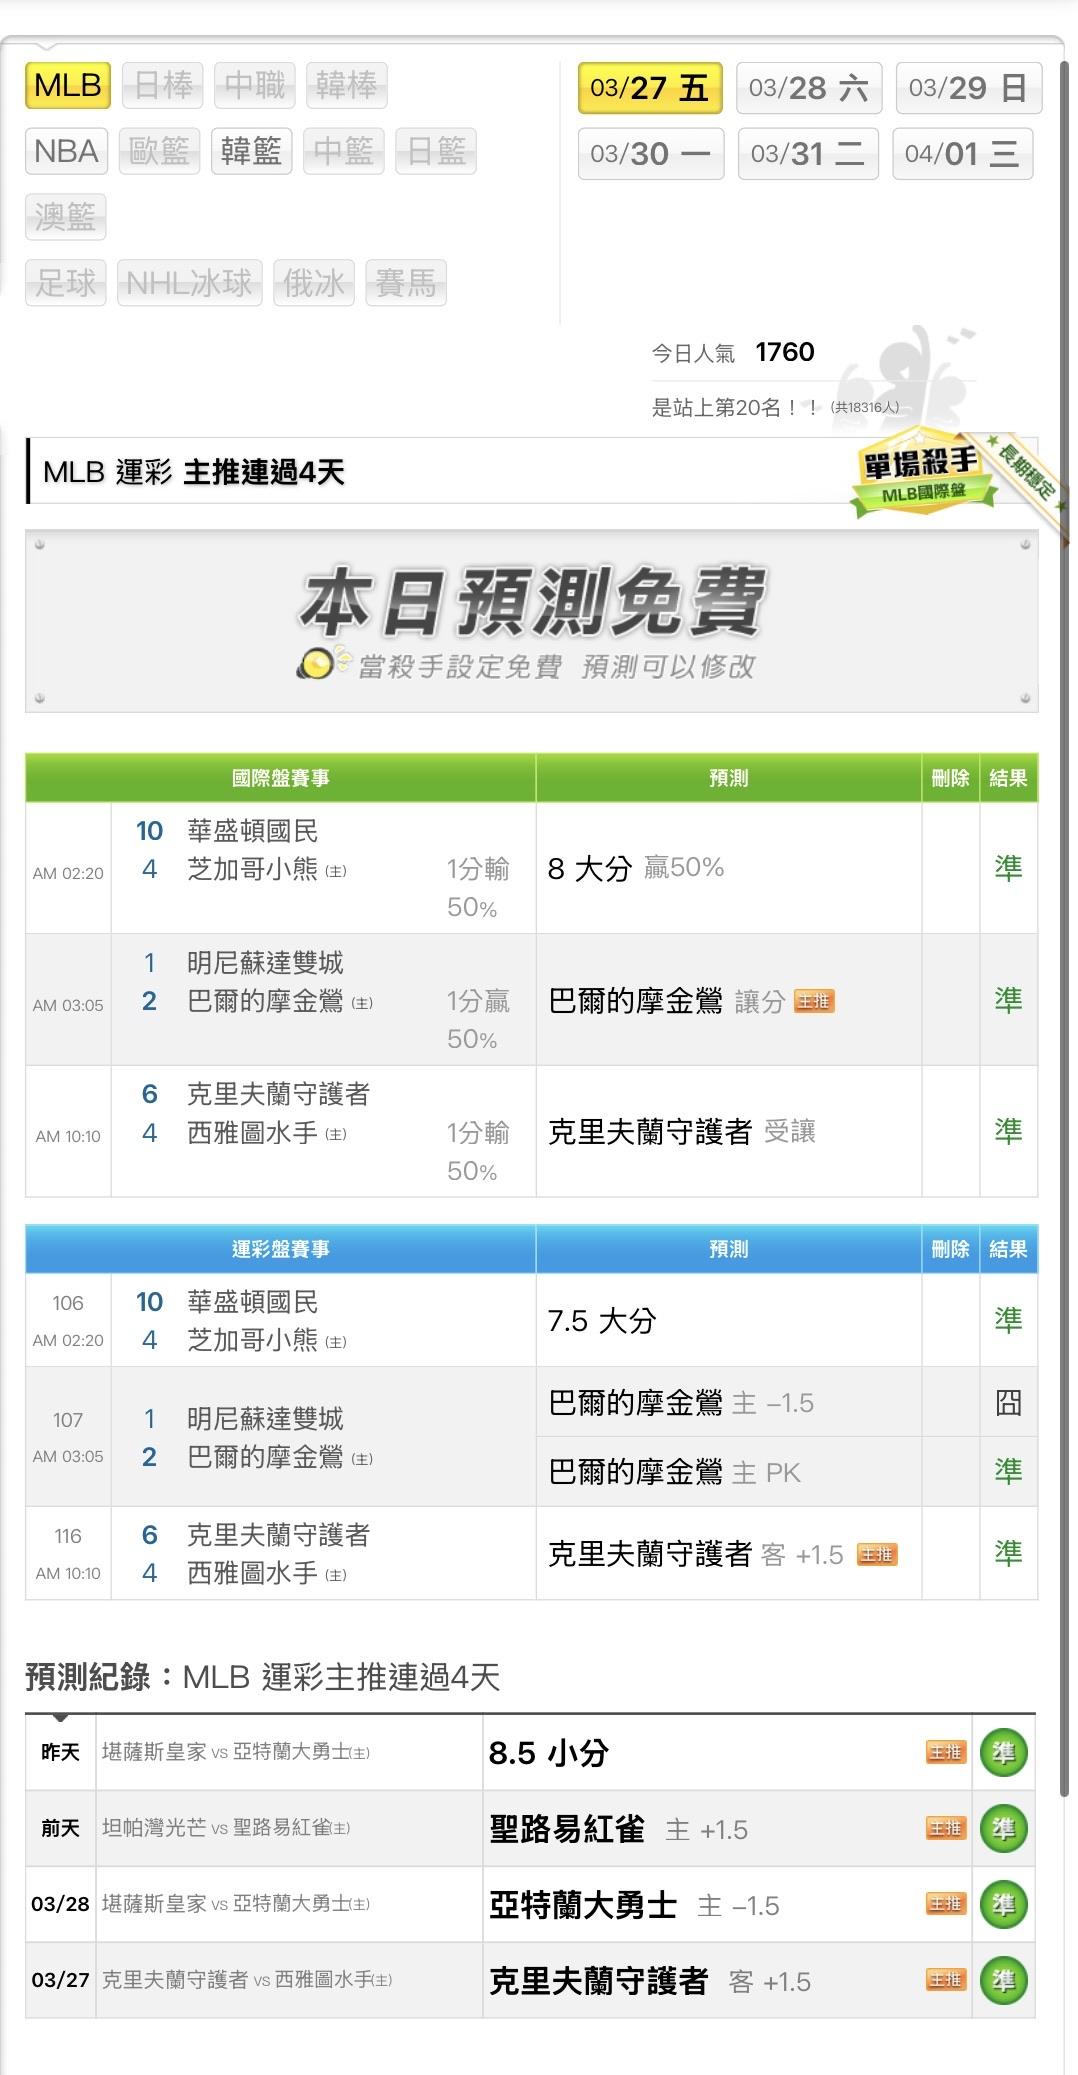Click the 本日預測免費 banner
The width and height of the screenshot is (1078, 2075).
pos(532,621)
